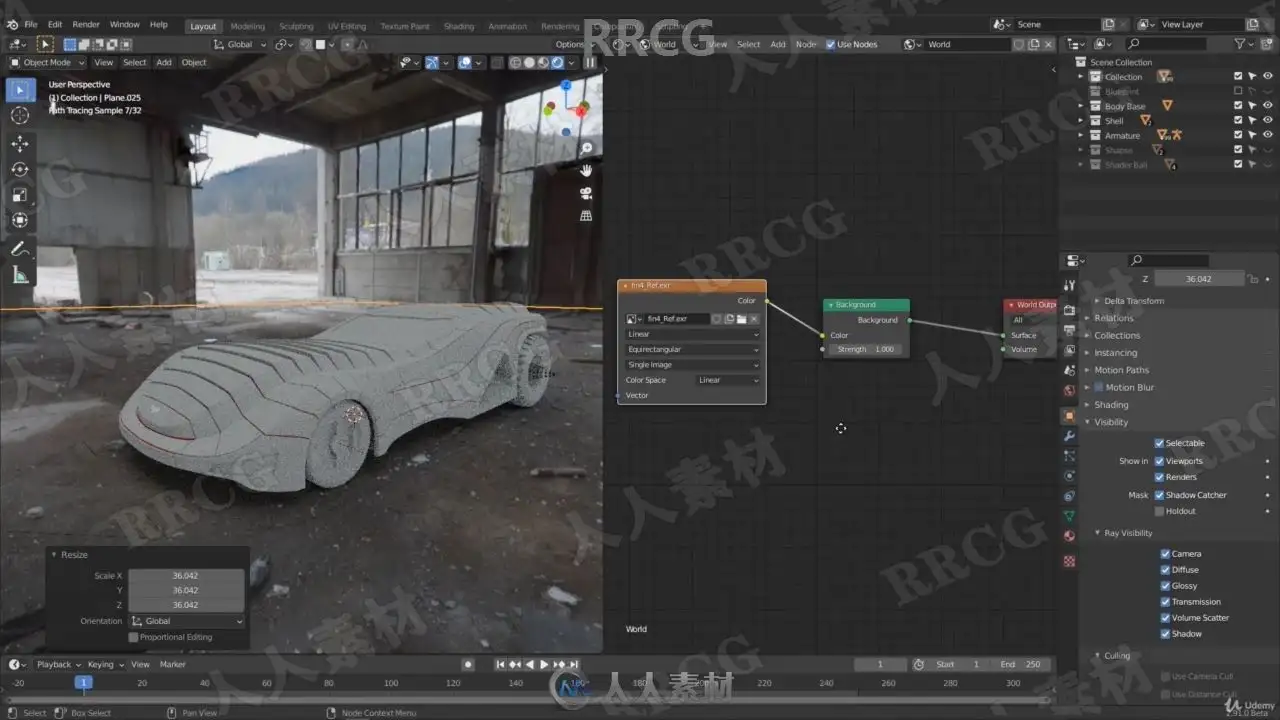Open the Object Data green triangle tab
1280x720 pixels.
(x=1069, y=516)
